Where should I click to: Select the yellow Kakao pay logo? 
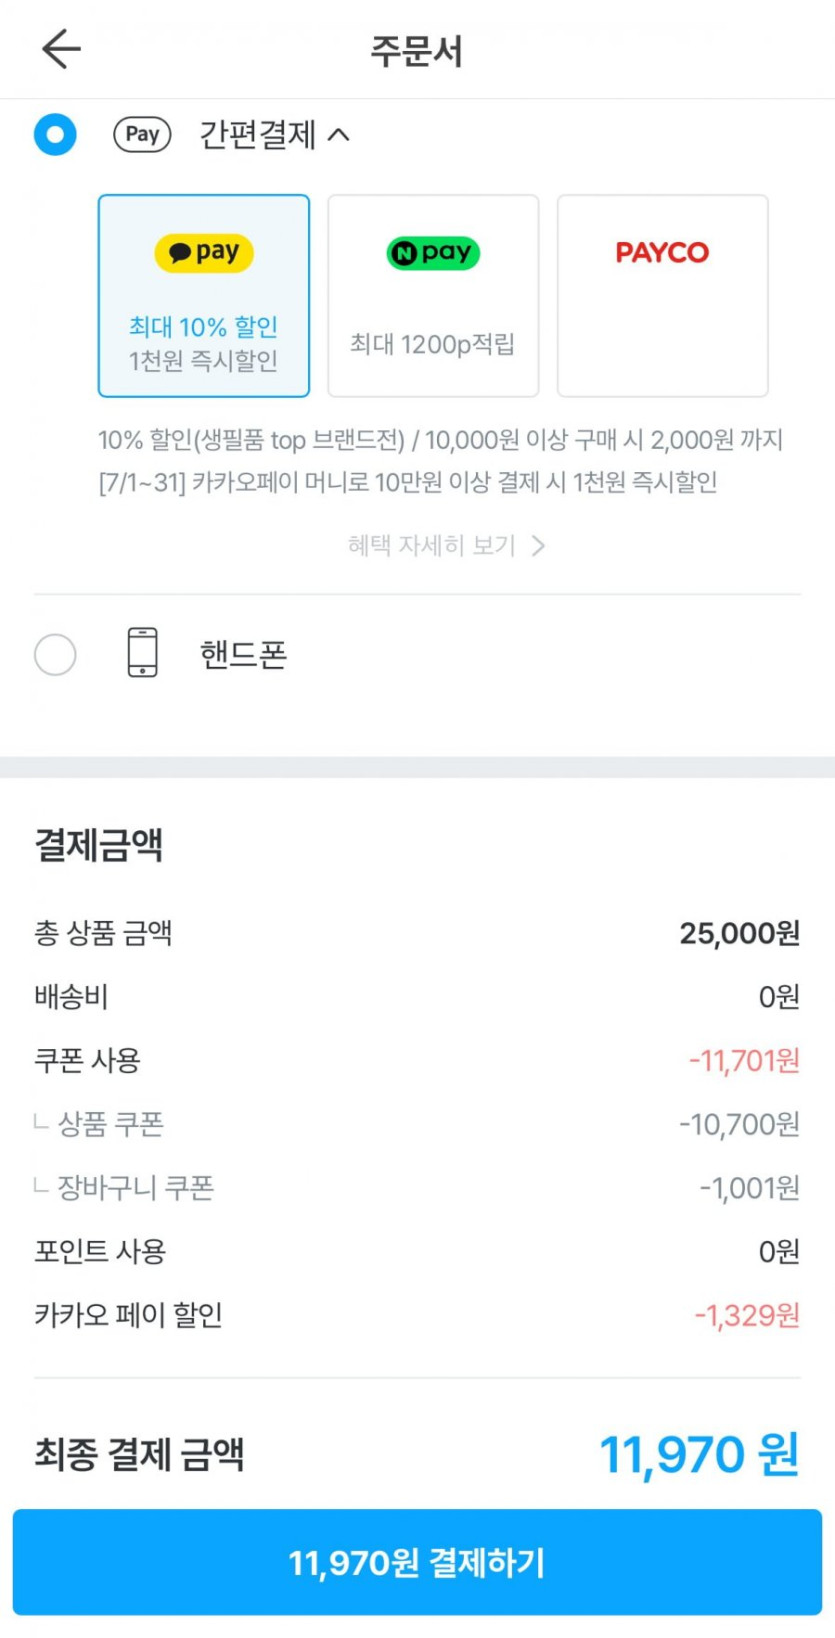point(204,253)
